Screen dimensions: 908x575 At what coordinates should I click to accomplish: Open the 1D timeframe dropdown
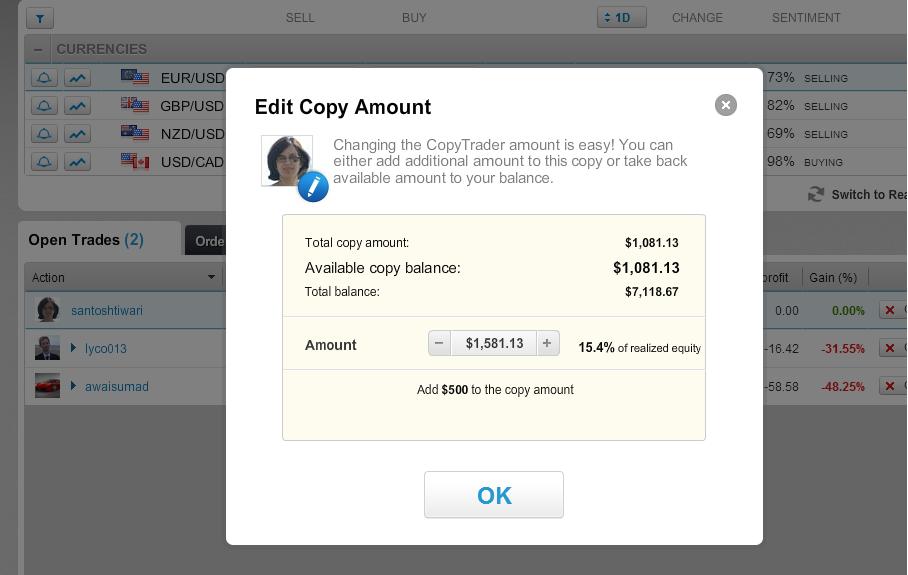[621, 18]
